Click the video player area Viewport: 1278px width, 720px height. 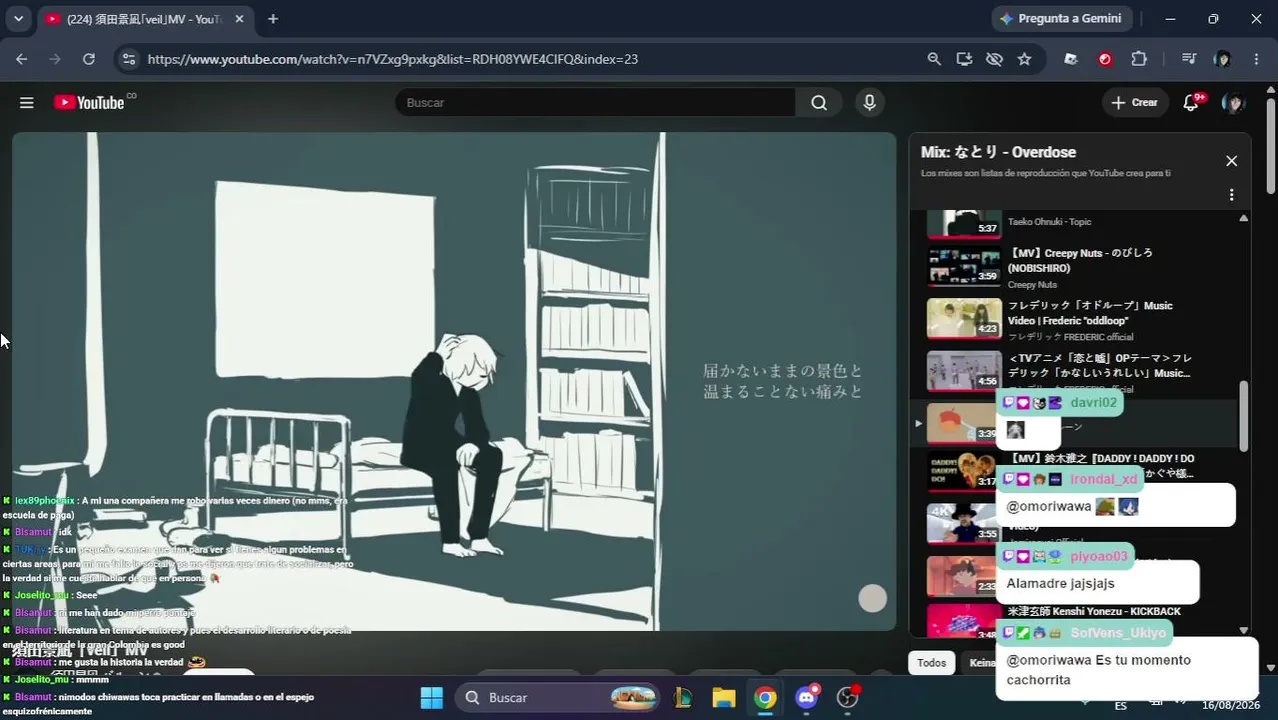tap(454, 381)
